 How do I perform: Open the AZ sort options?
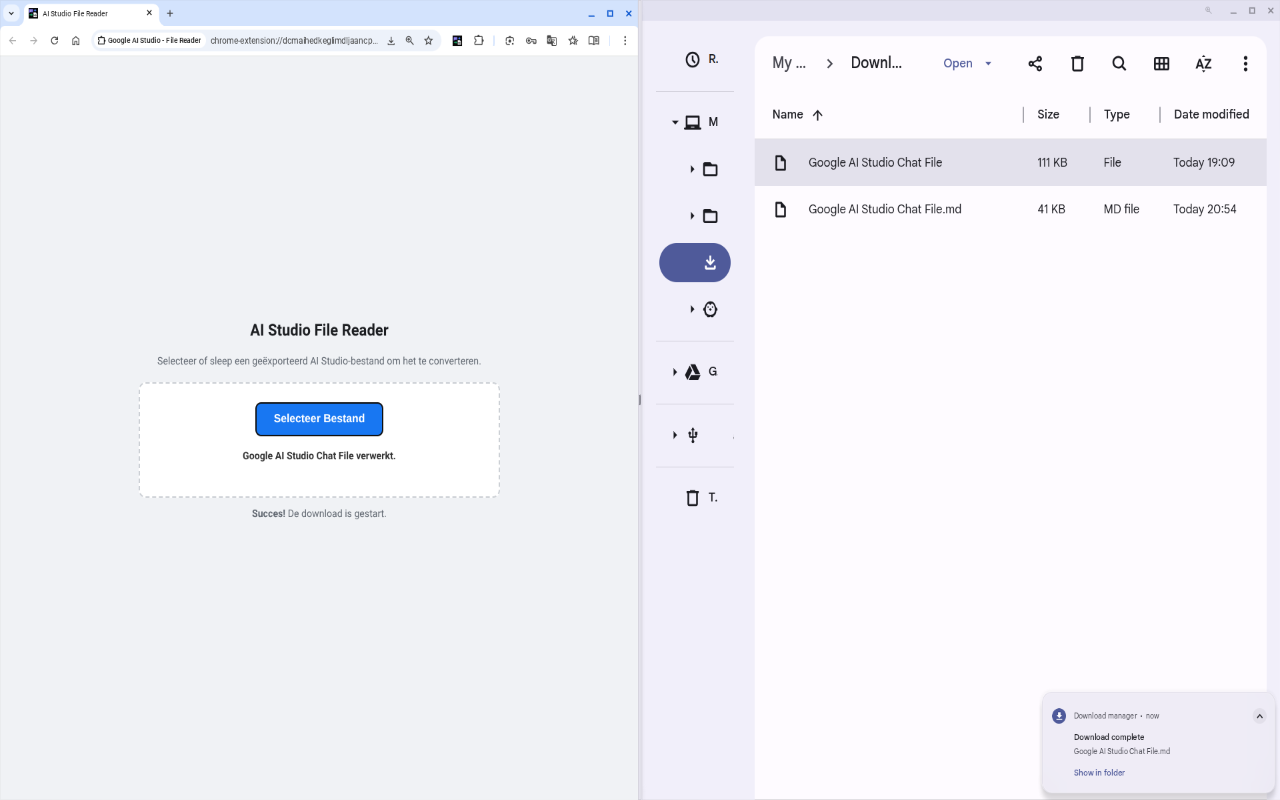(1203, 64)
